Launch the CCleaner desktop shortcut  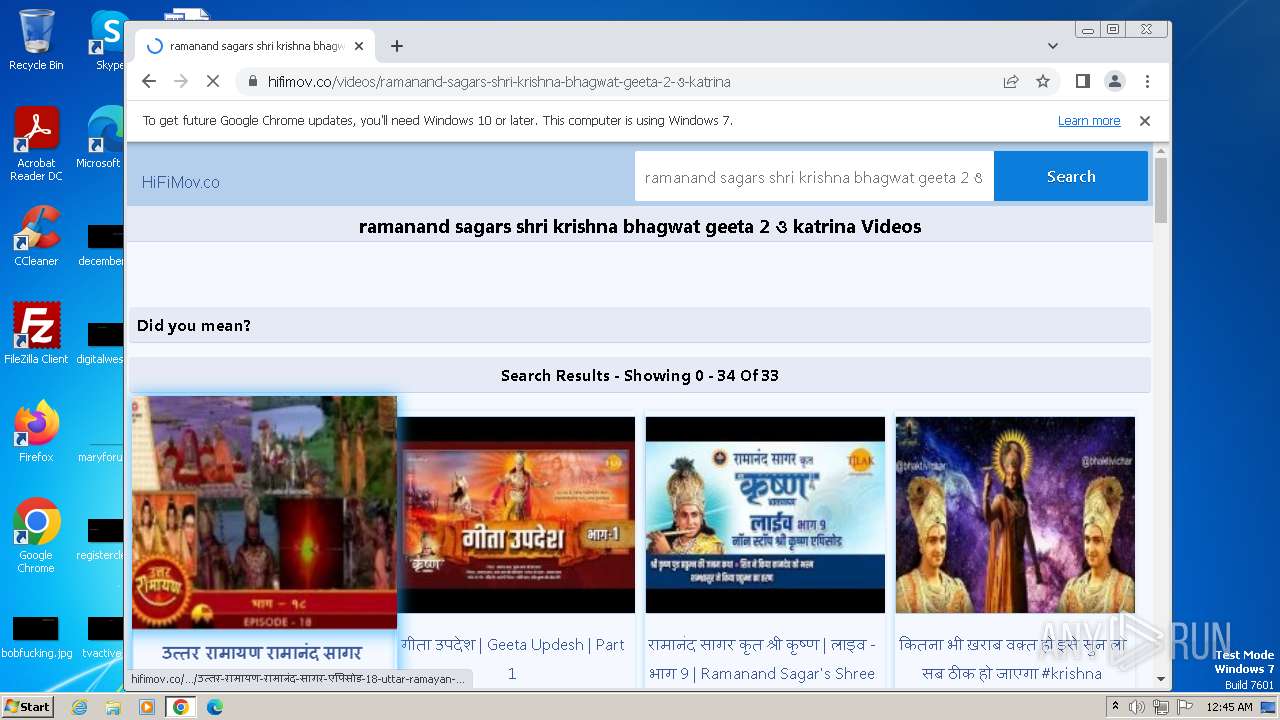click(x=36, y=236)
